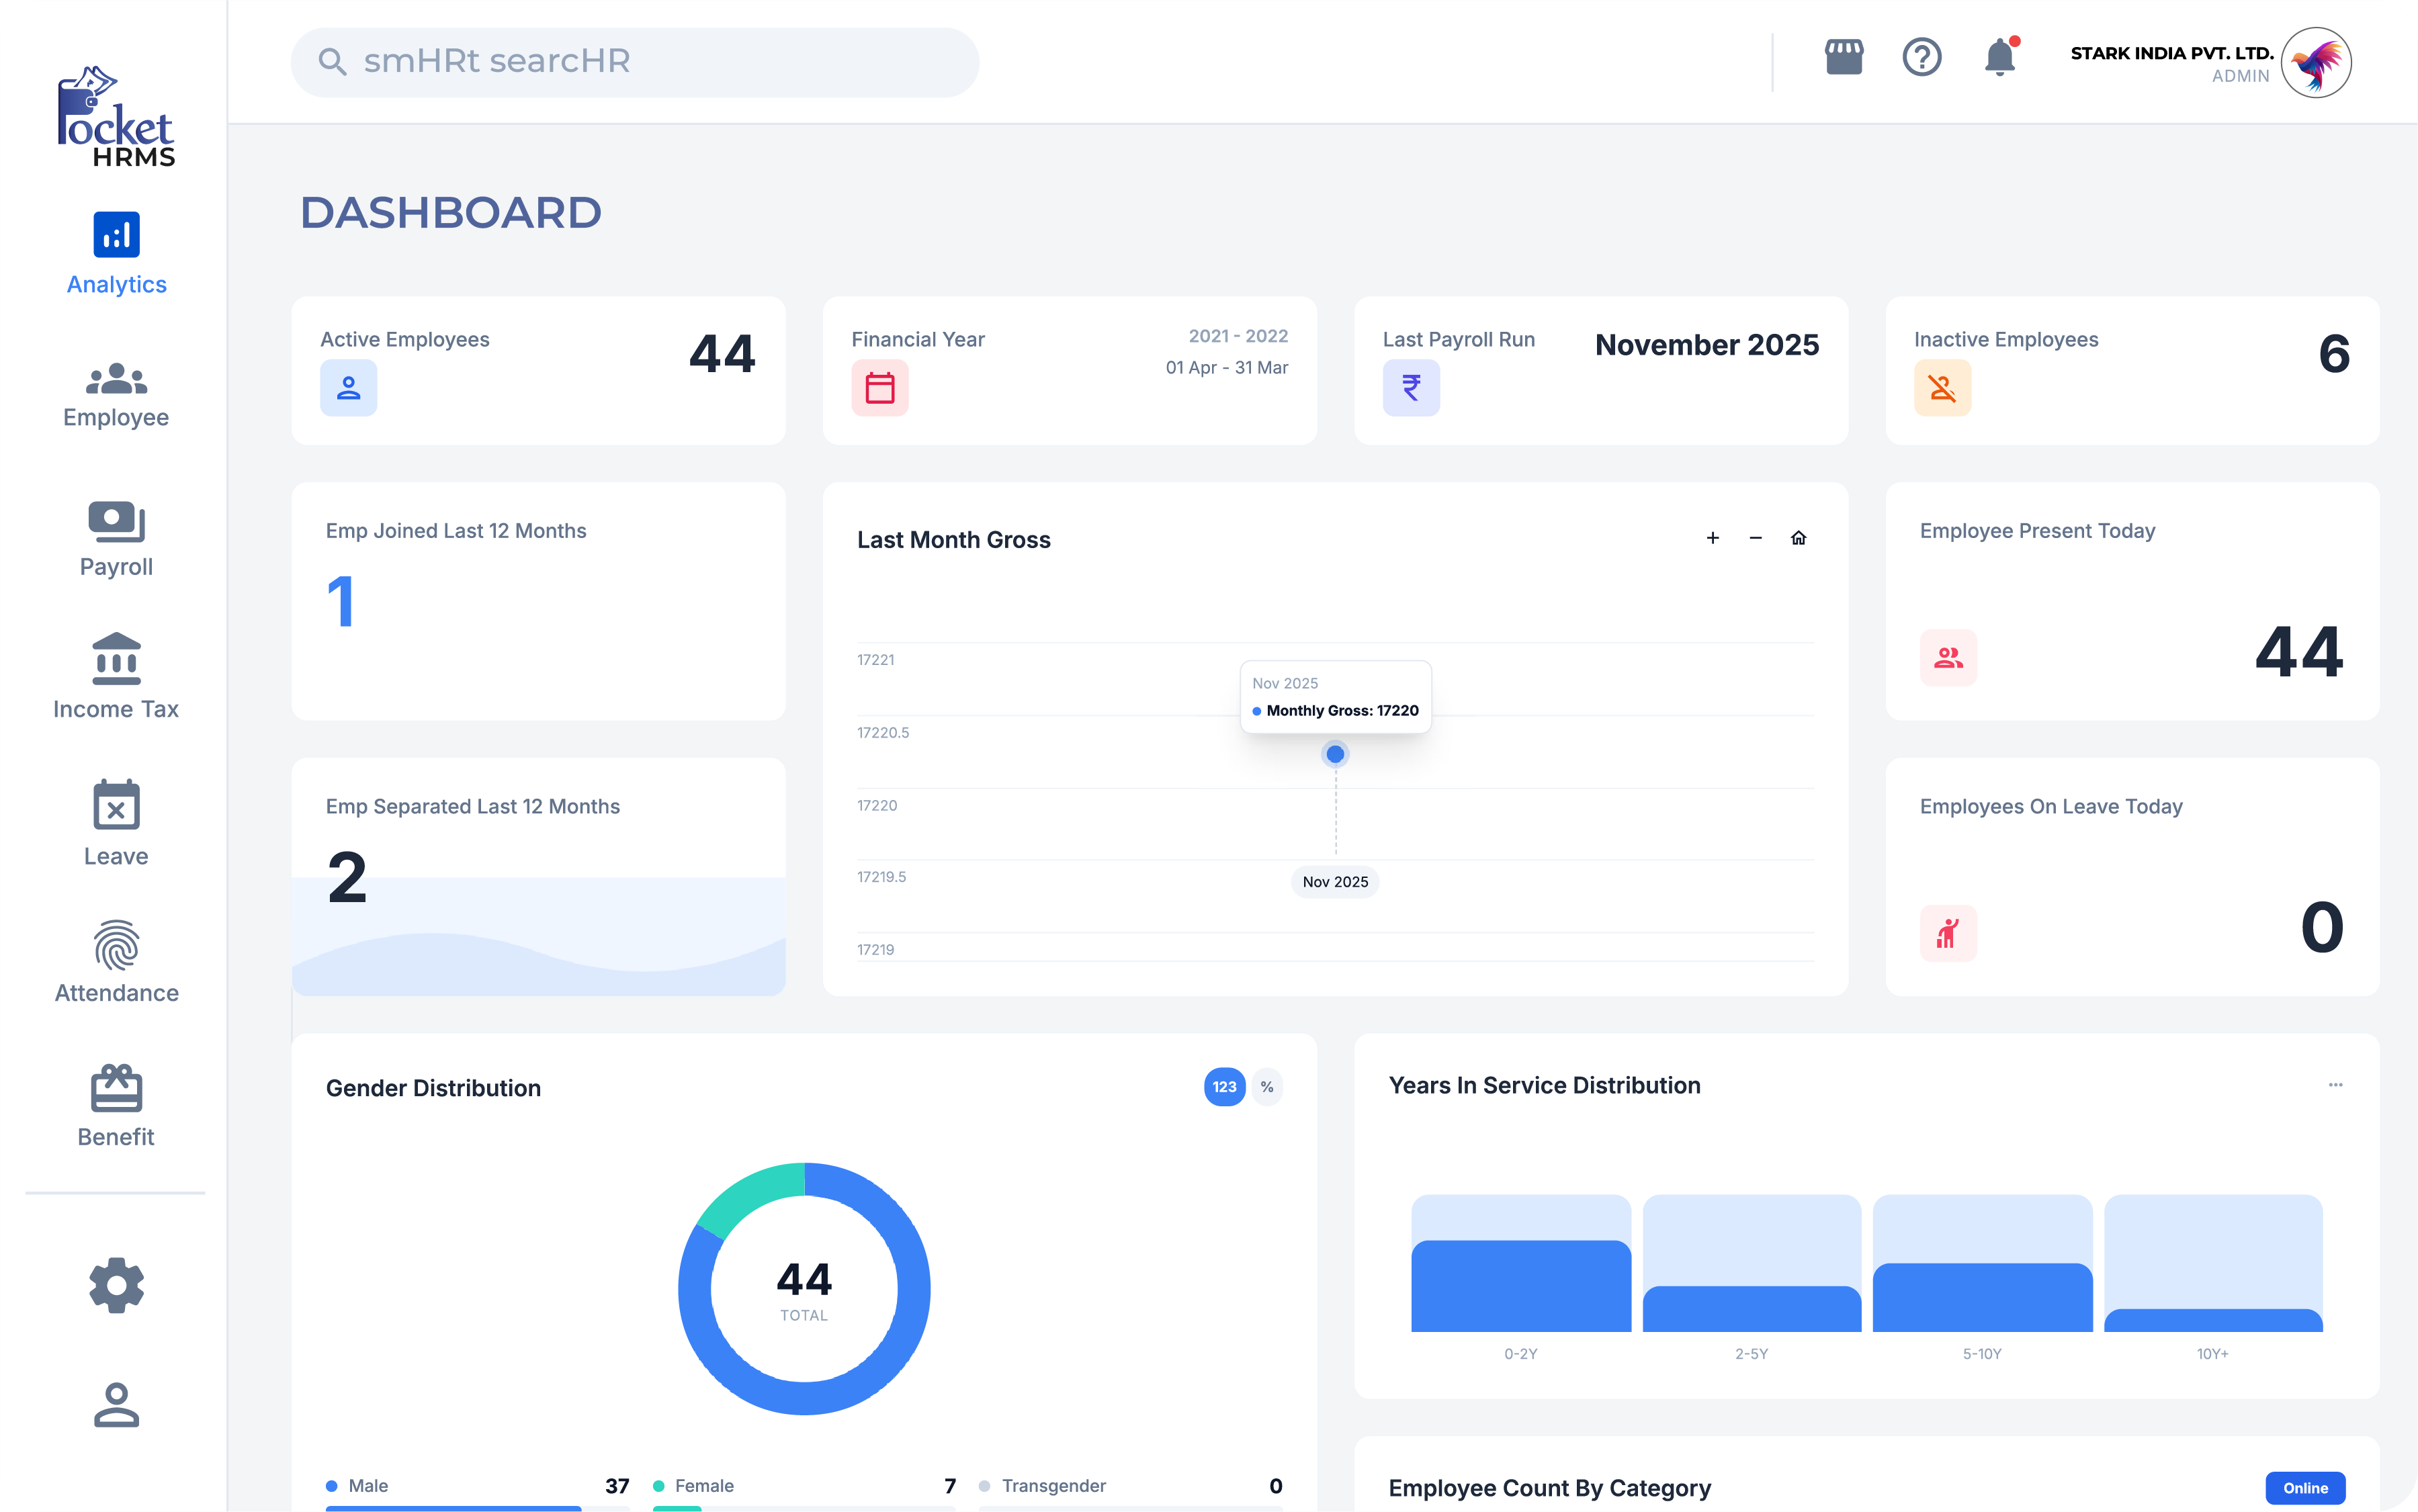Open the help question mark icon
The image size is (2418, 1512).
(x=1921, y=57)
